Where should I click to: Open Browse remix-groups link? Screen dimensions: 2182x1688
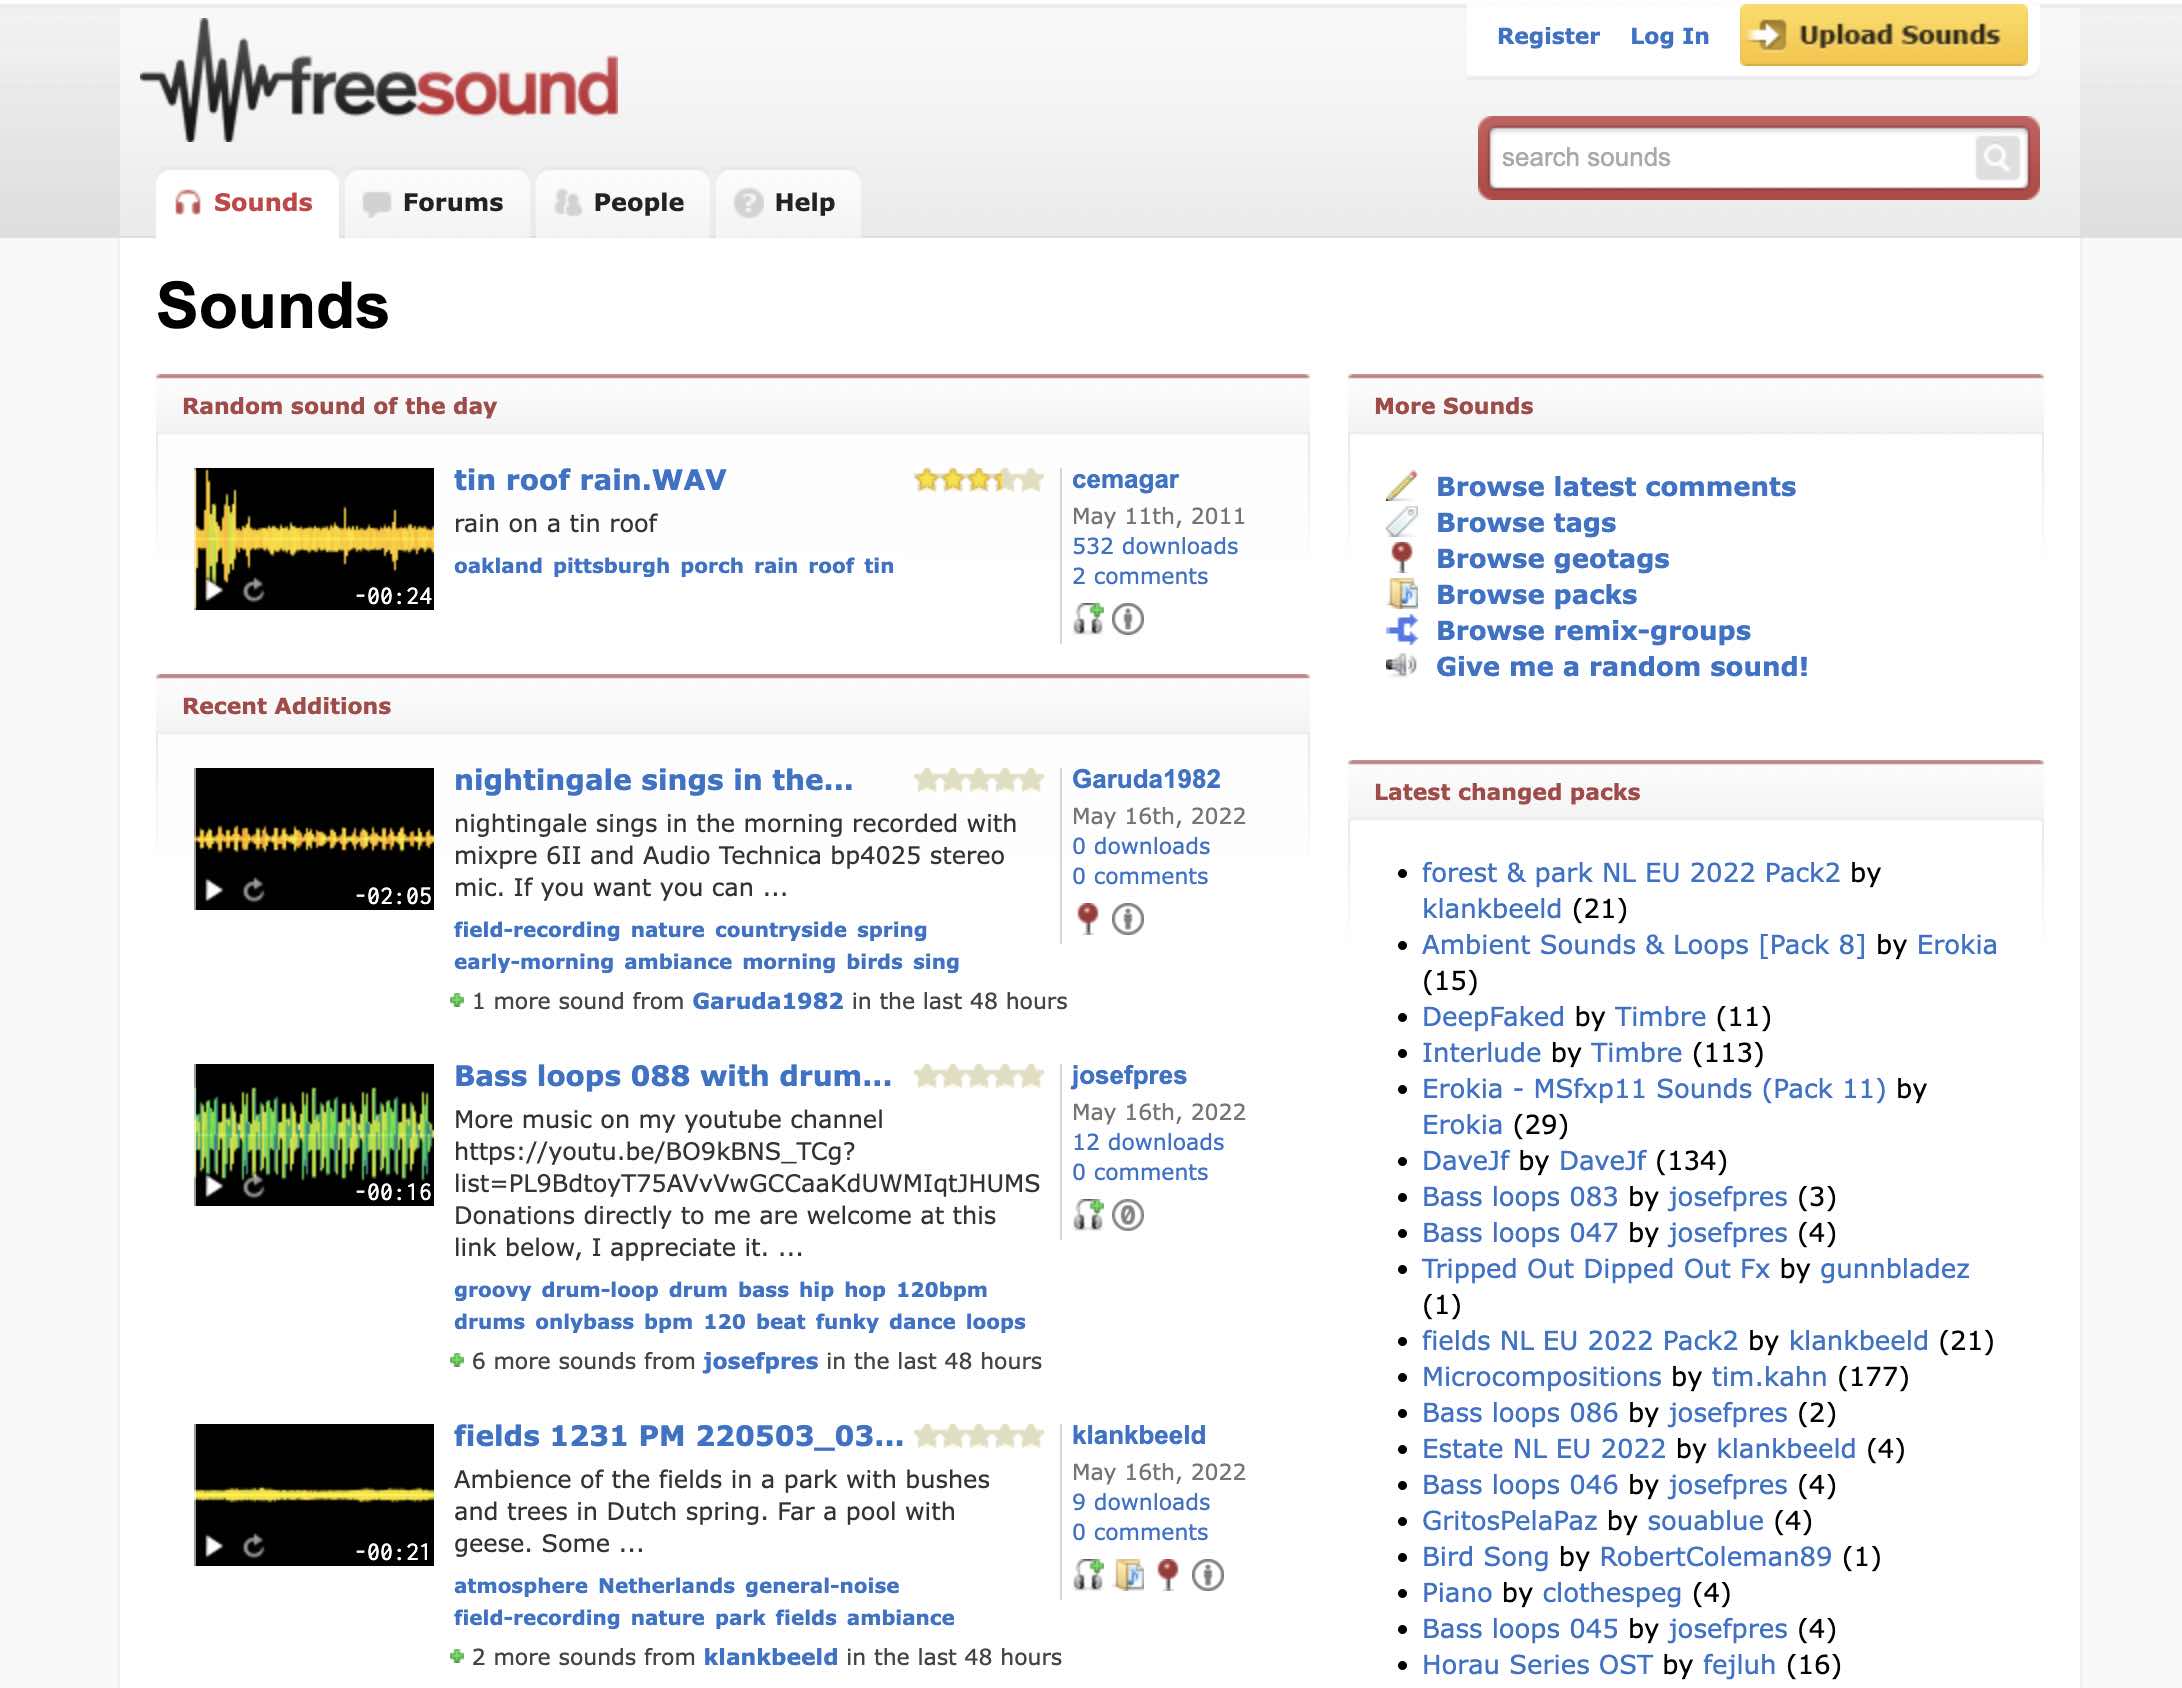[x=1592, y=630]
